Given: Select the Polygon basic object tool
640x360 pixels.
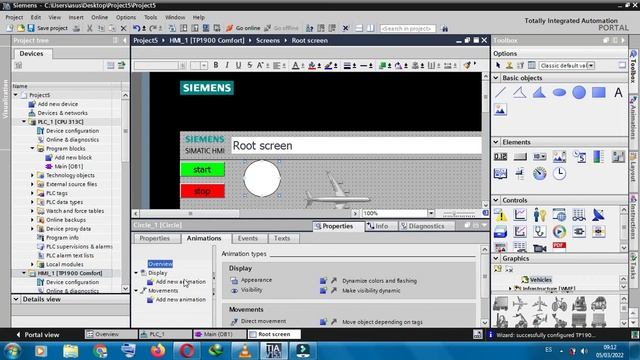Looking at the screenshot, I should coord(539,93).
